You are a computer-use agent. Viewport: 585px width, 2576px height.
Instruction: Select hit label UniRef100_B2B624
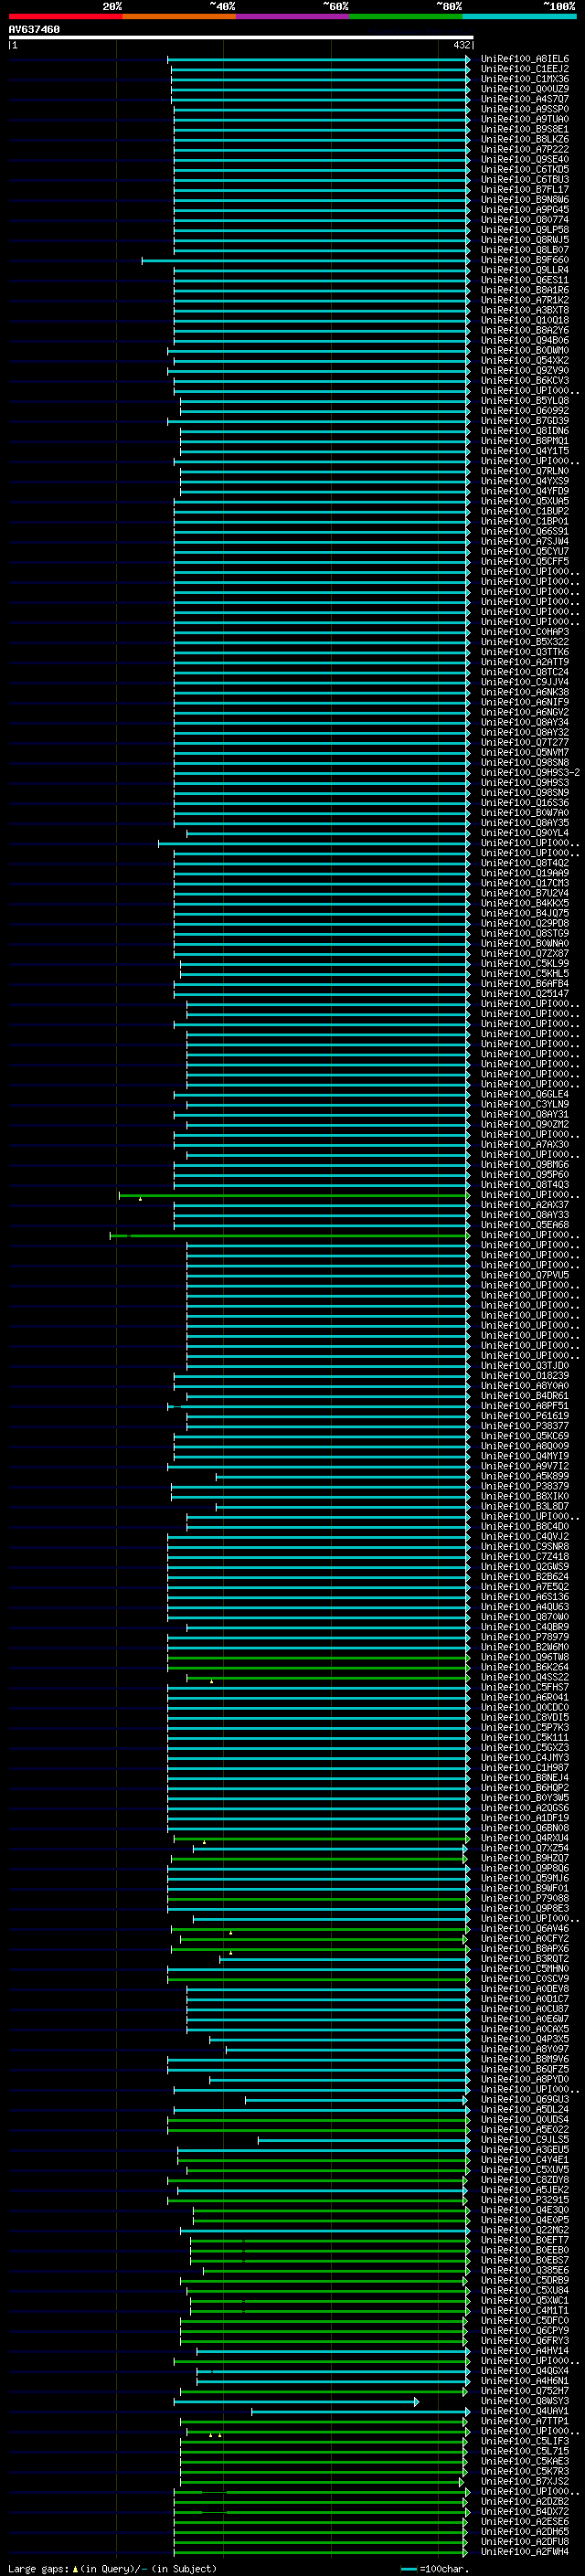coord(524,1577)
